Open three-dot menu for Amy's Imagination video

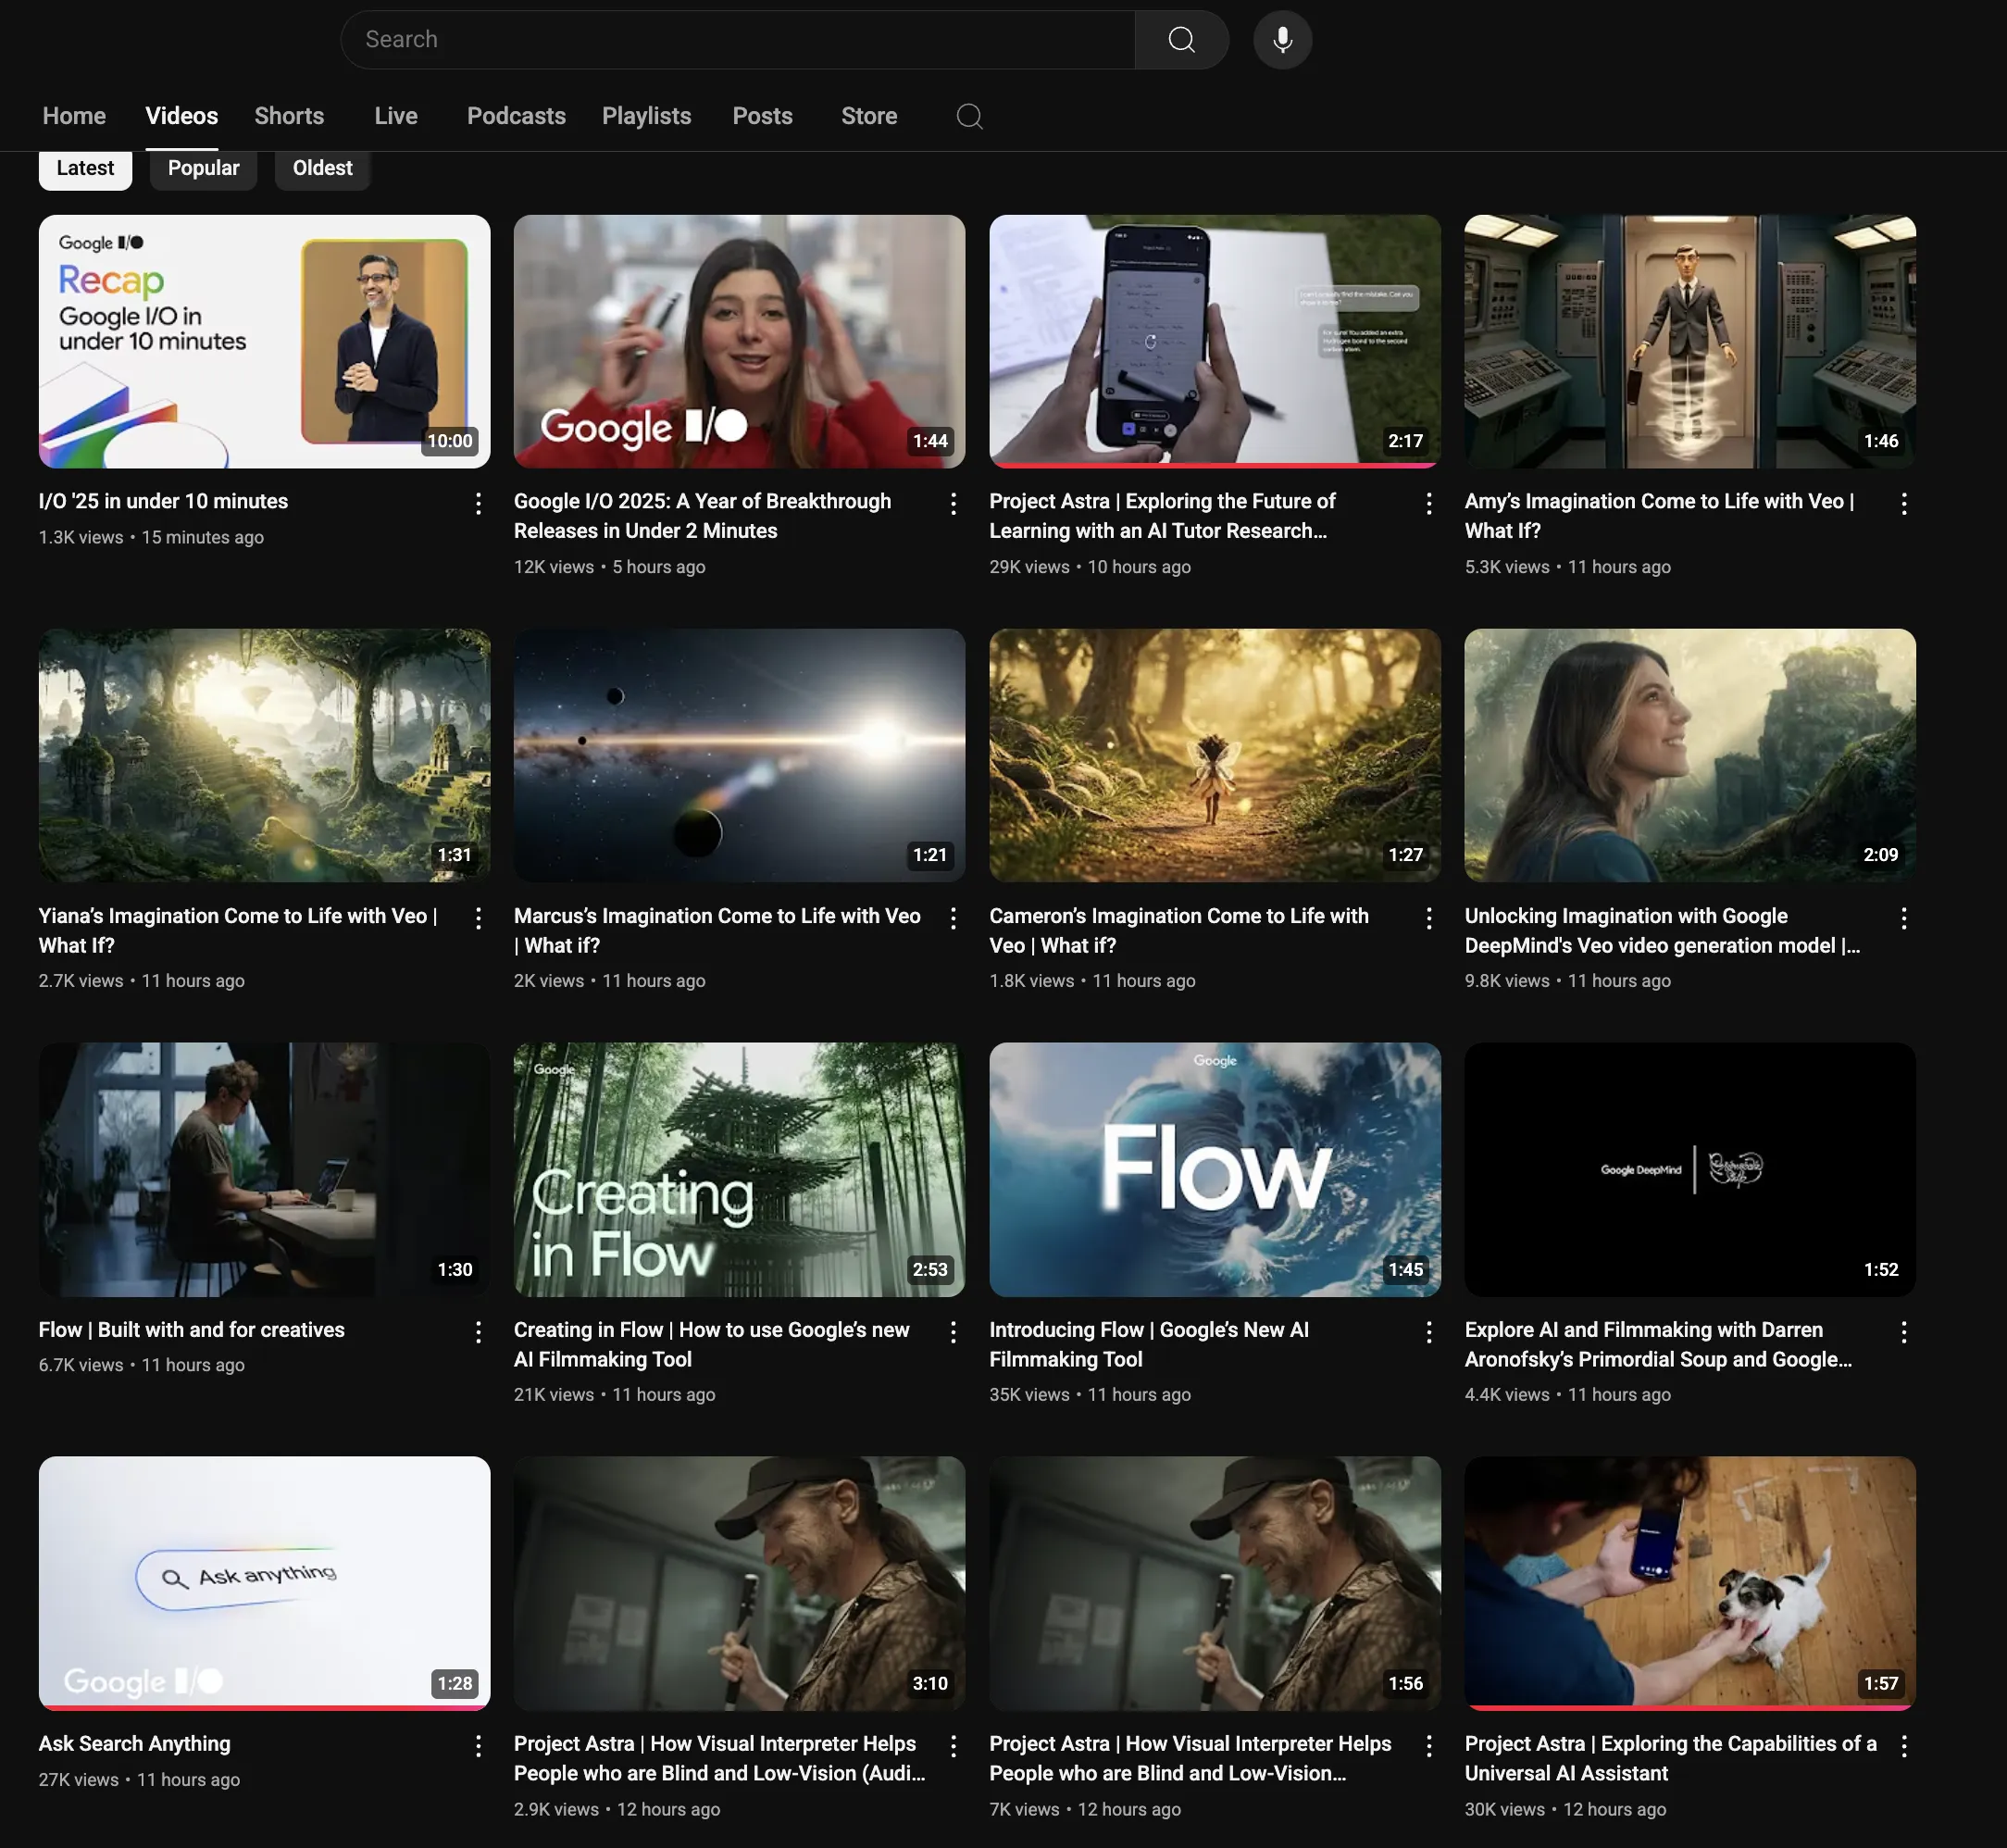pos(1904,503)
